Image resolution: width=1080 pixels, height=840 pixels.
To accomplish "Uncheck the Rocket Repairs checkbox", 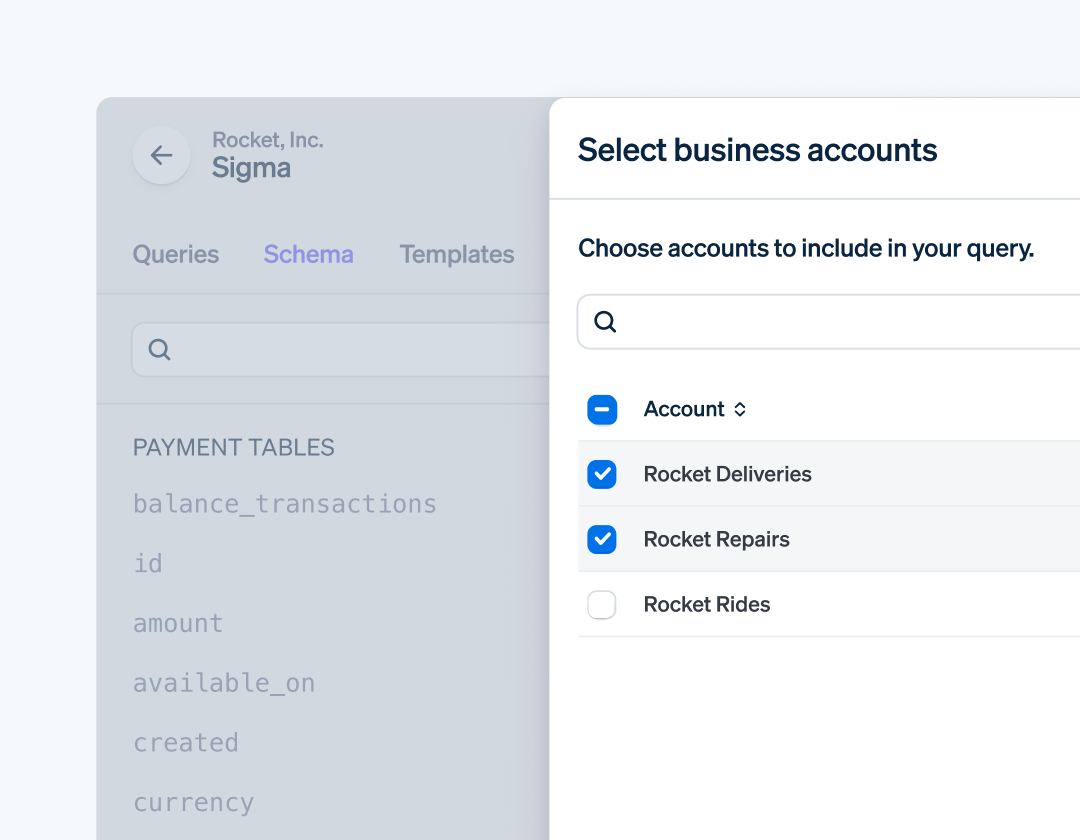I will pyautogui.click(x=602, y=539).
